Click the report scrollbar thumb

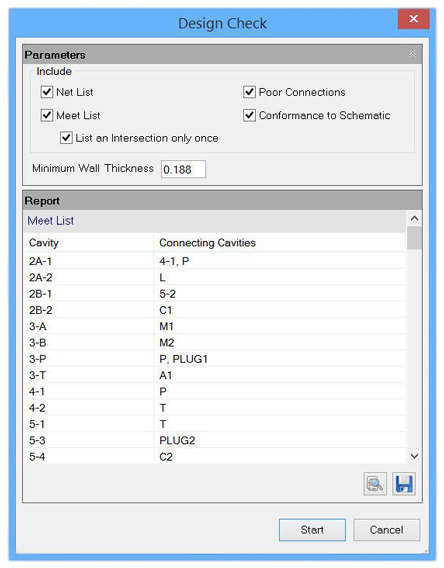click(414, 238)
